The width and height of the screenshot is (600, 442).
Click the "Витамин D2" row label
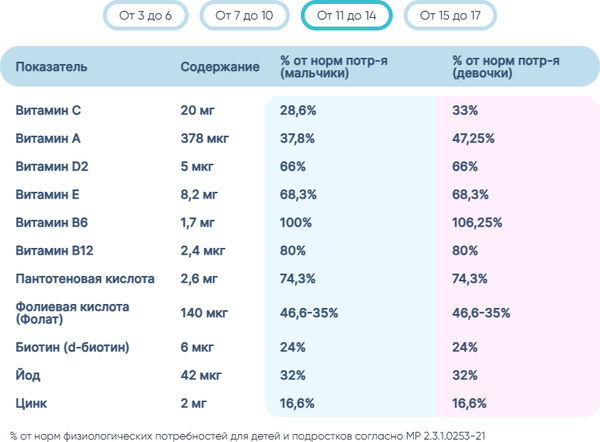coord(52,166)
